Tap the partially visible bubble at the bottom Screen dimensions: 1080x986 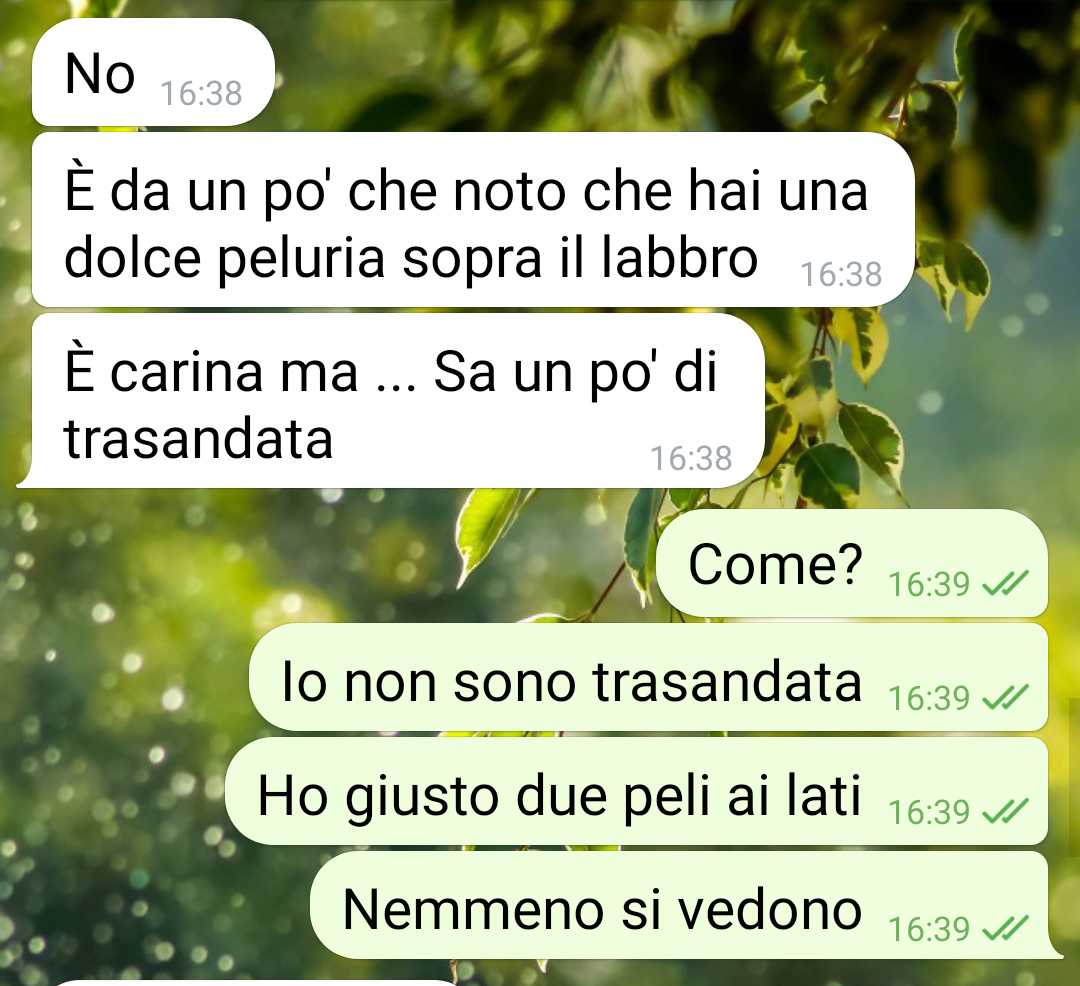[255, 983]
